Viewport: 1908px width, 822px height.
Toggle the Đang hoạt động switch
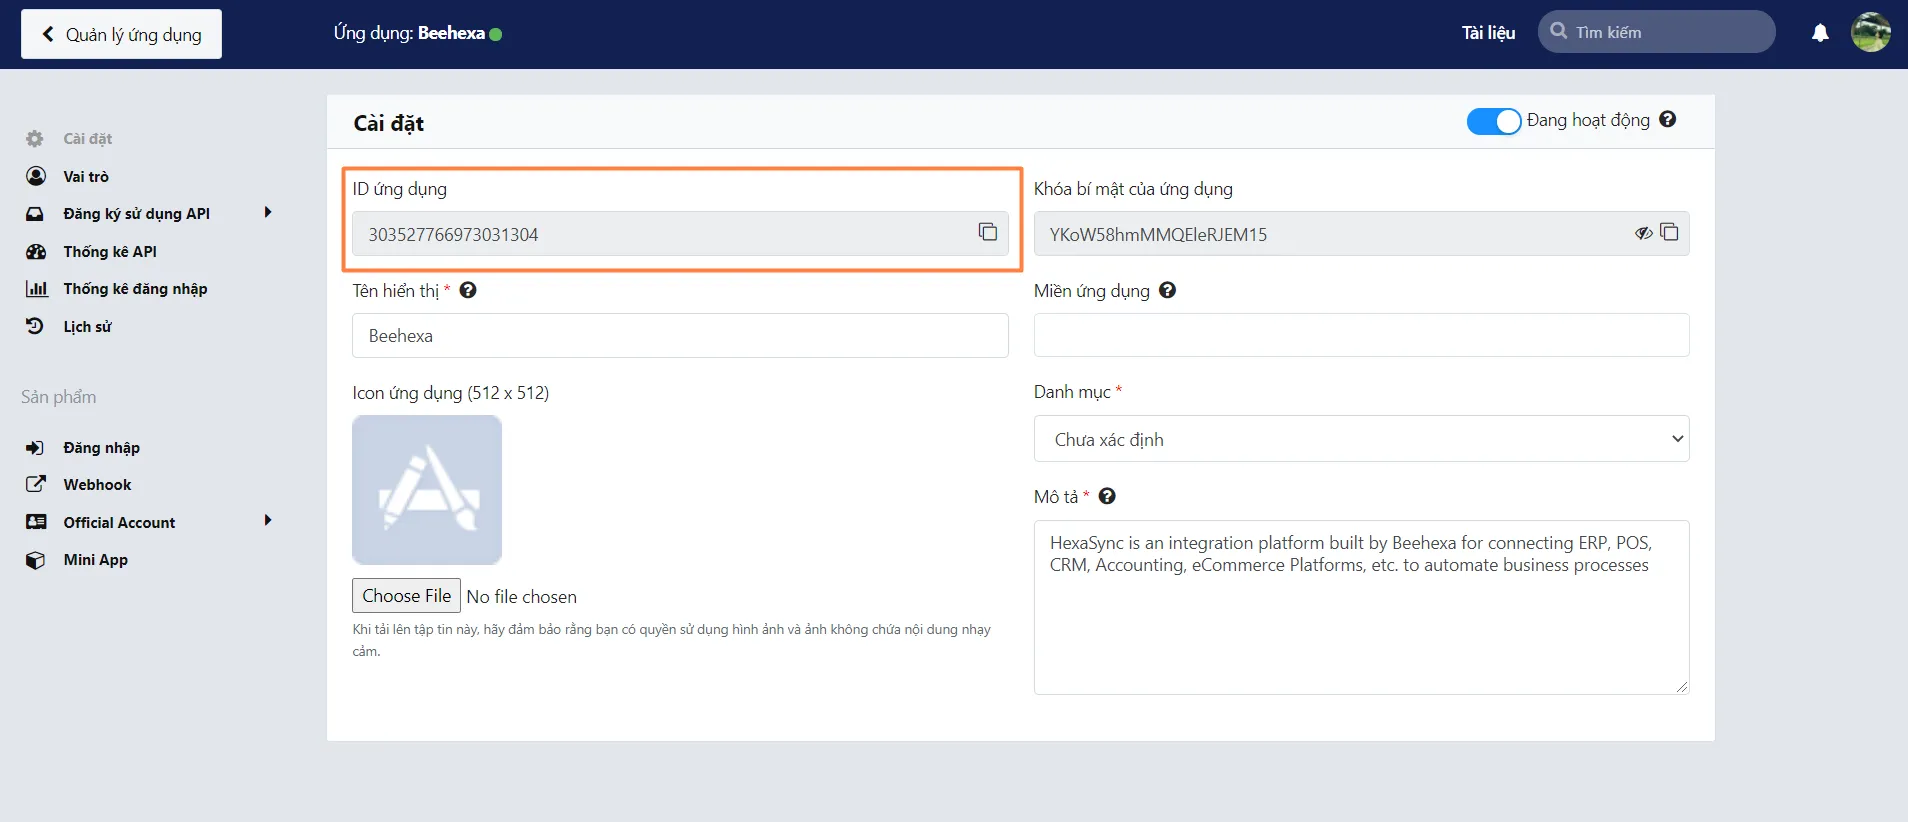pos(1494,121)
